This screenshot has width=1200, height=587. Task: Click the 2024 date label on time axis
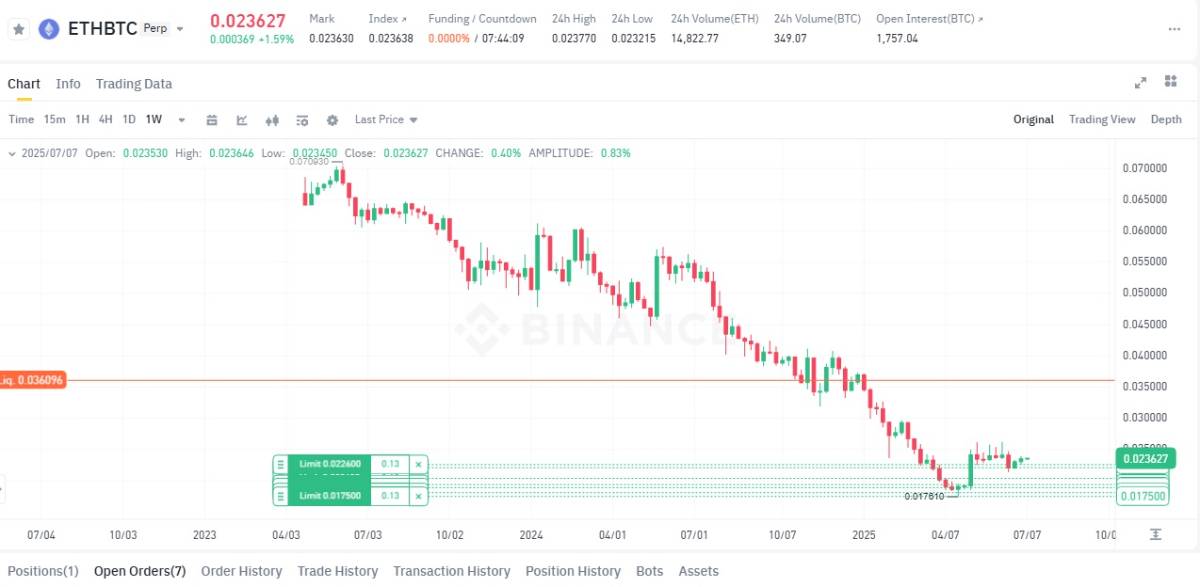(x=531, y=535)
